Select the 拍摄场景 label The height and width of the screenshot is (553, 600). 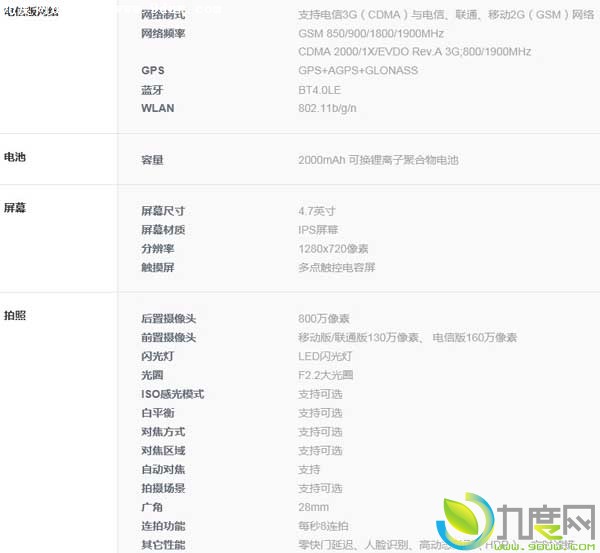pyautogui.click(x=163, y=488)
